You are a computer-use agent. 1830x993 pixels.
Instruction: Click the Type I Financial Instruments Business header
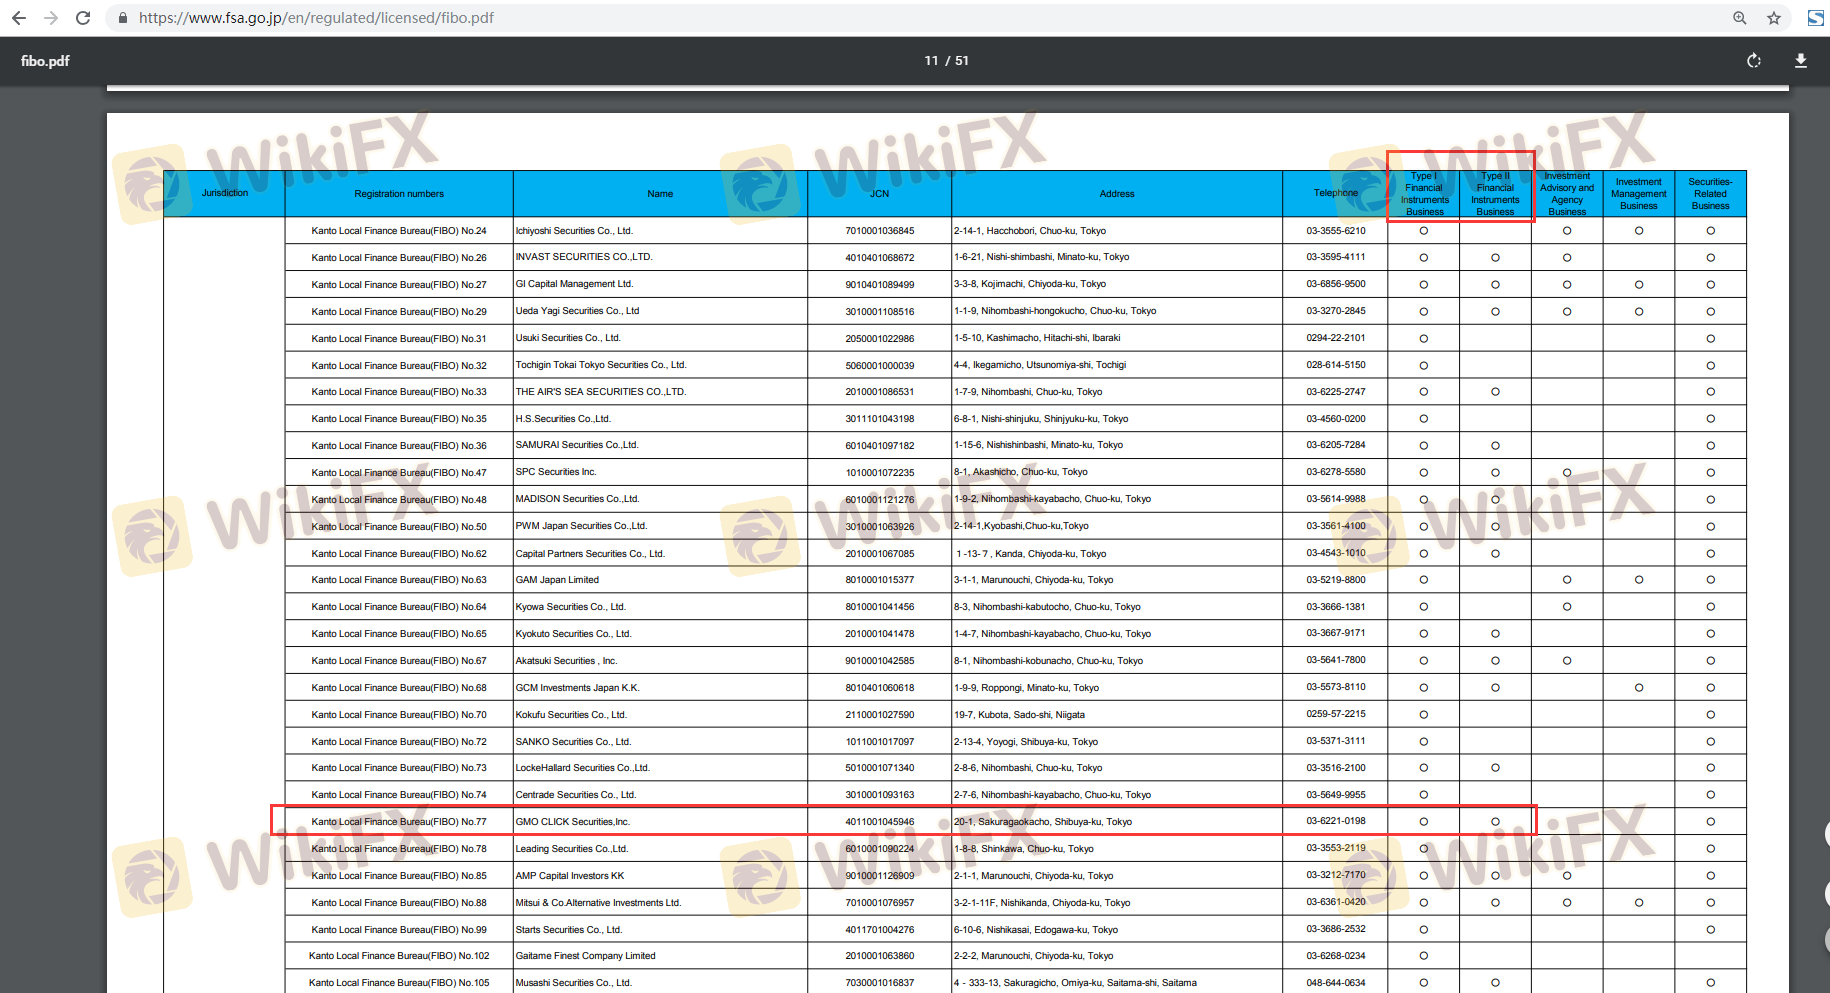coord(1424,194)
